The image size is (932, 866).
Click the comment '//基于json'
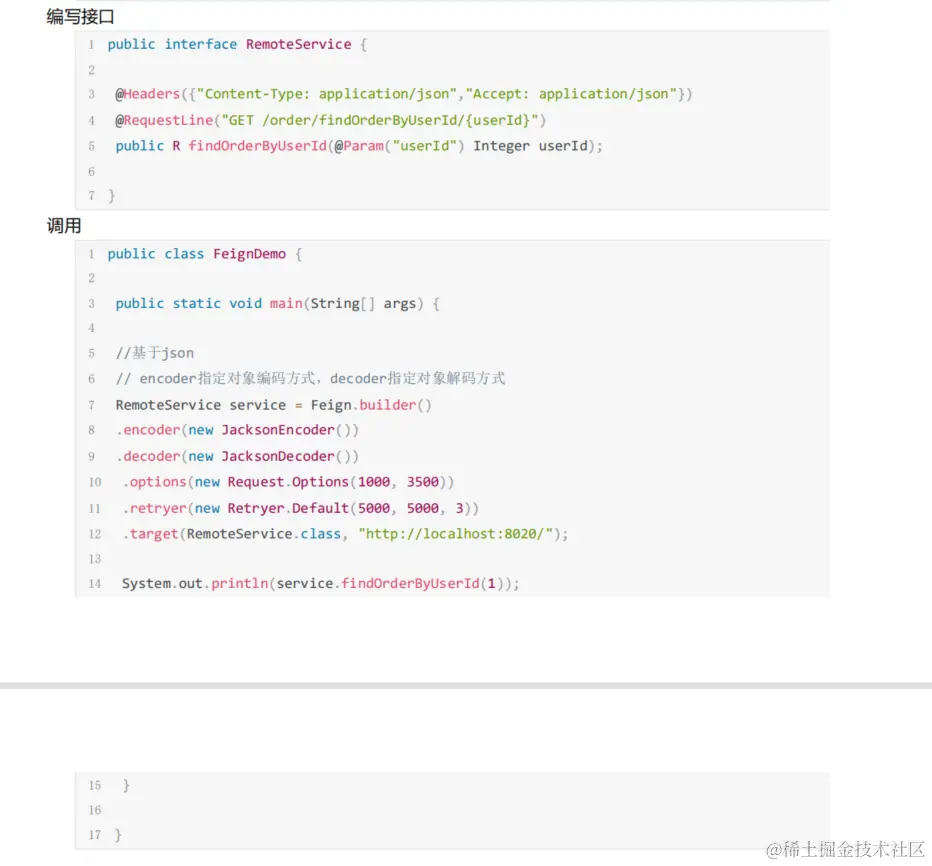coord(155,353)
